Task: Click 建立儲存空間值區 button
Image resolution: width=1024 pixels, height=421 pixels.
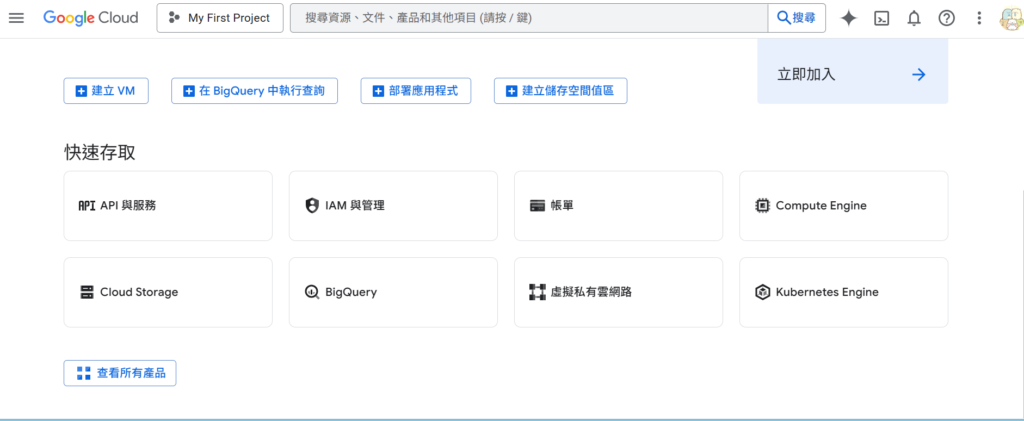Action: tap(560, 91)
